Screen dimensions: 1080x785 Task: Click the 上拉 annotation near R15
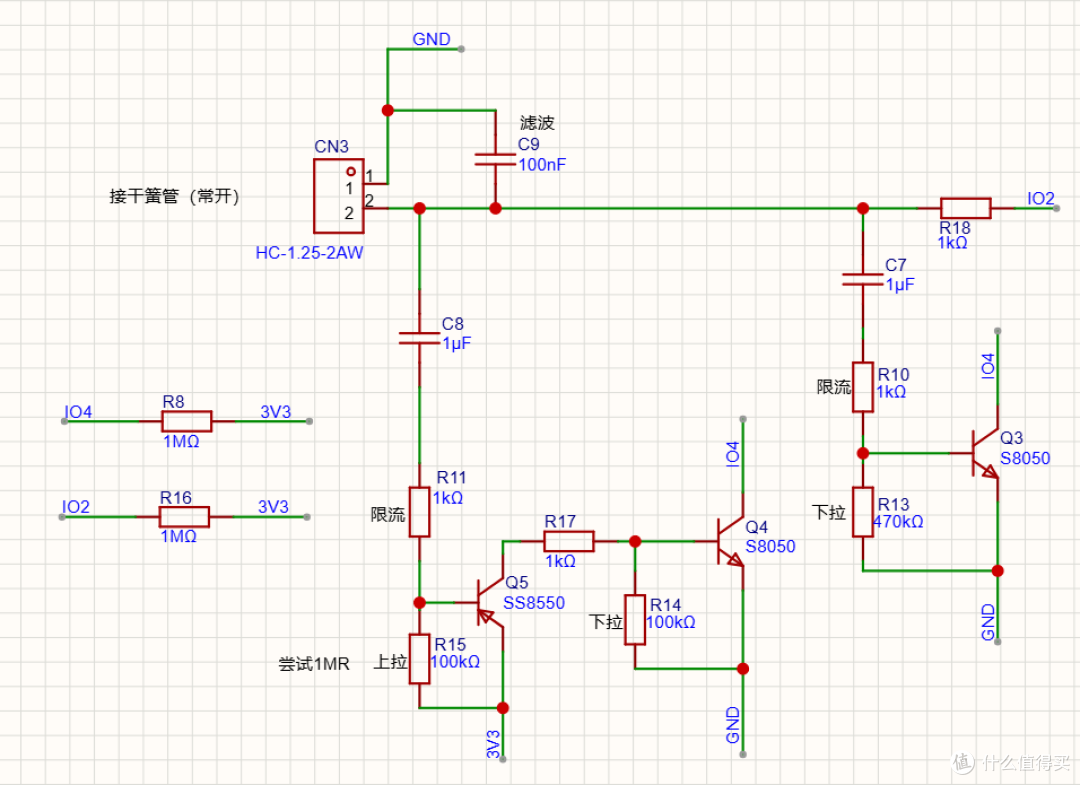pos(391,662)
